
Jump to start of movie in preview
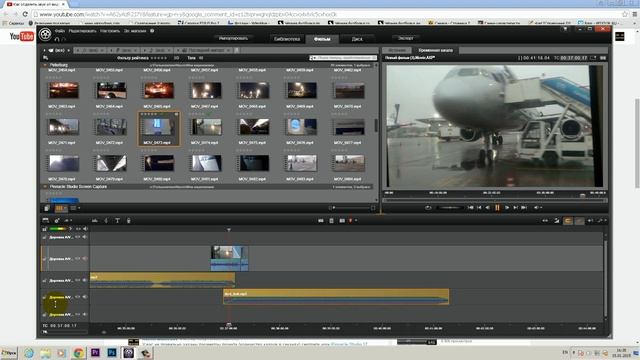tap(470, 207)
